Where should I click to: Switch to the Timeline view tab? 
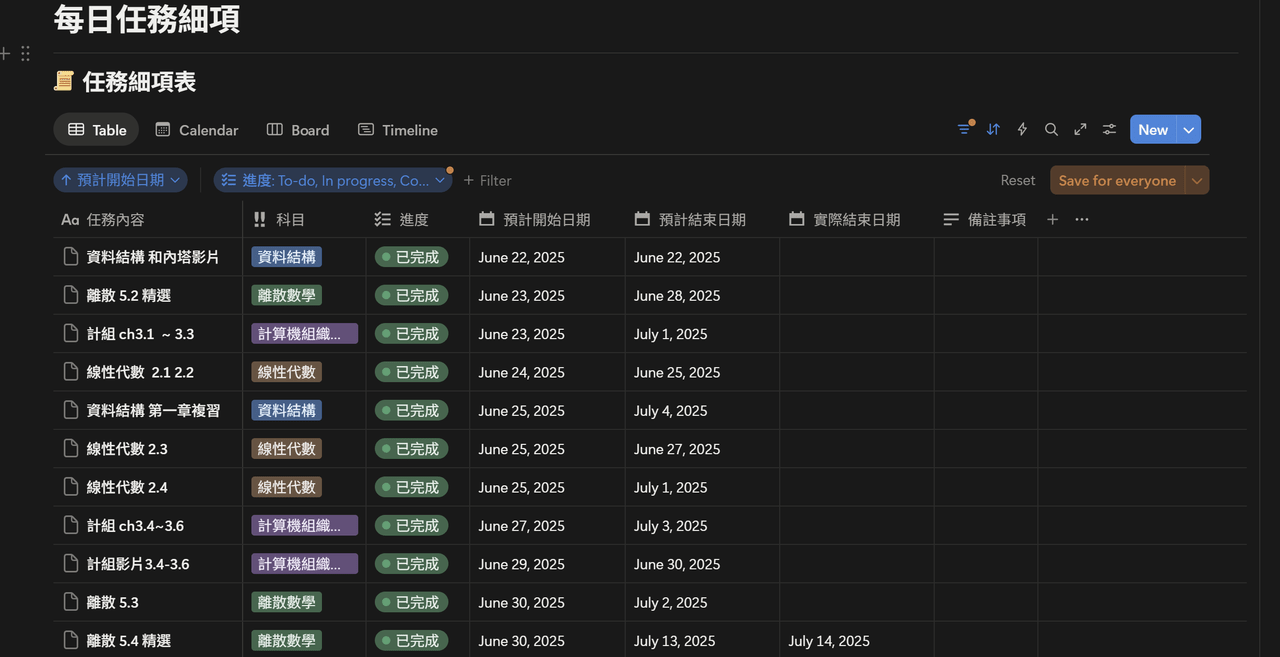398,130
